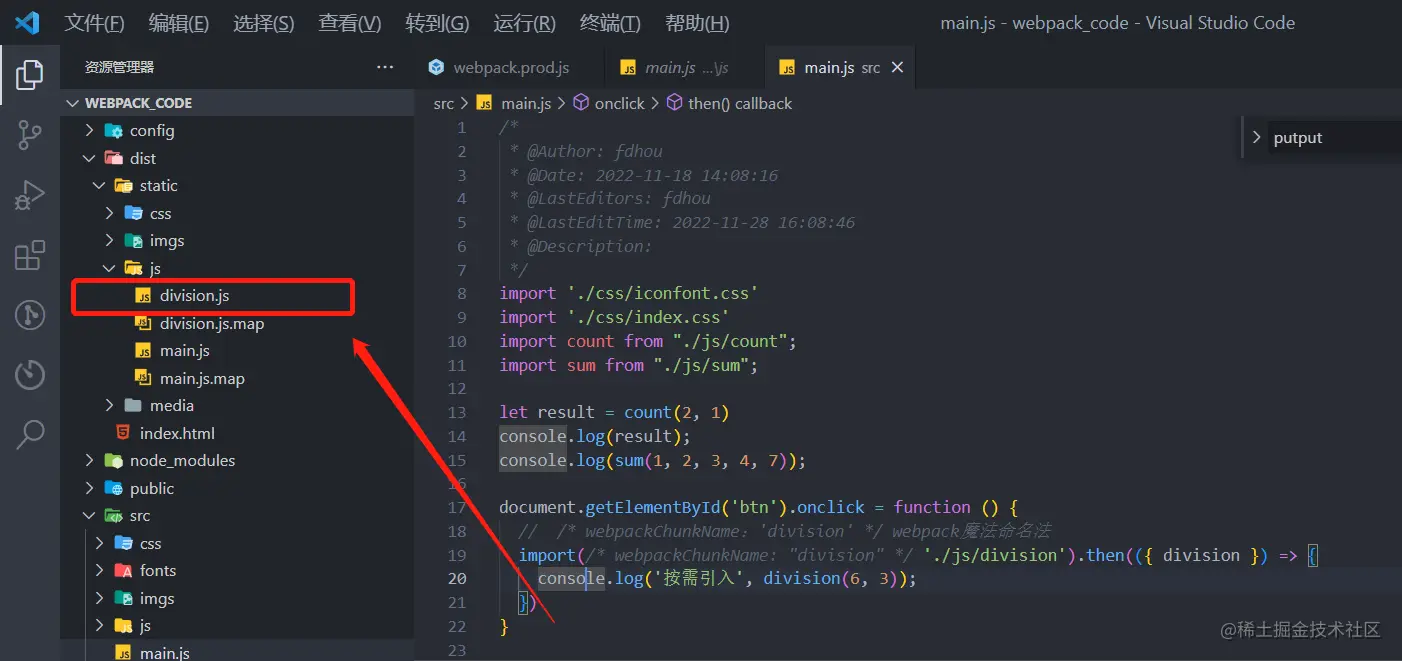
Task: Open the Explorer view in activity bar
Action: click(x=30, y=74)
